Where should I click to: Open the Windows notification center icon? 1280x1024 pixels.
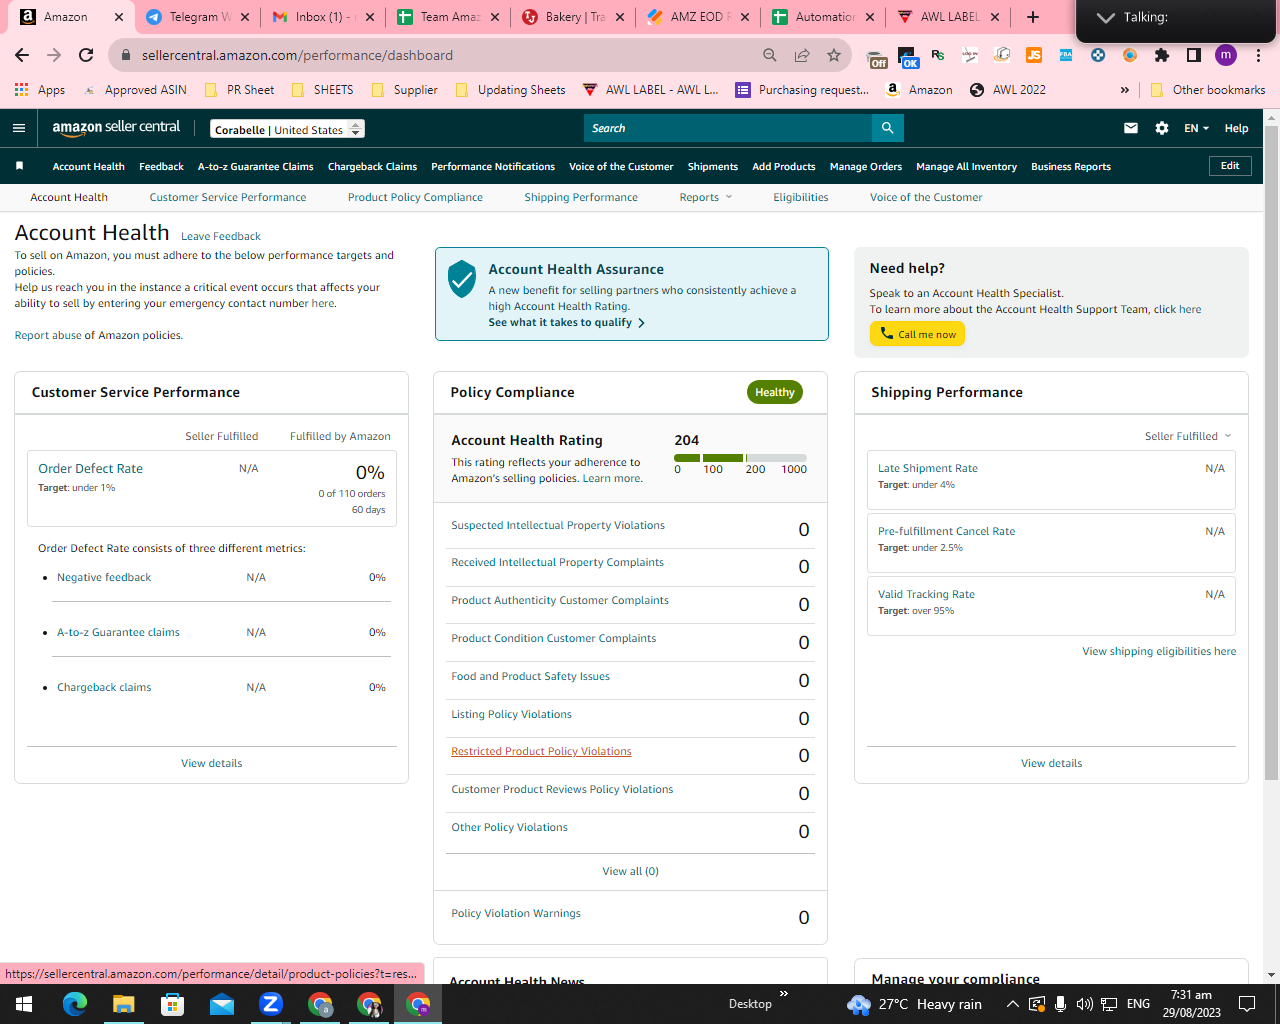pos(1247,1004)
